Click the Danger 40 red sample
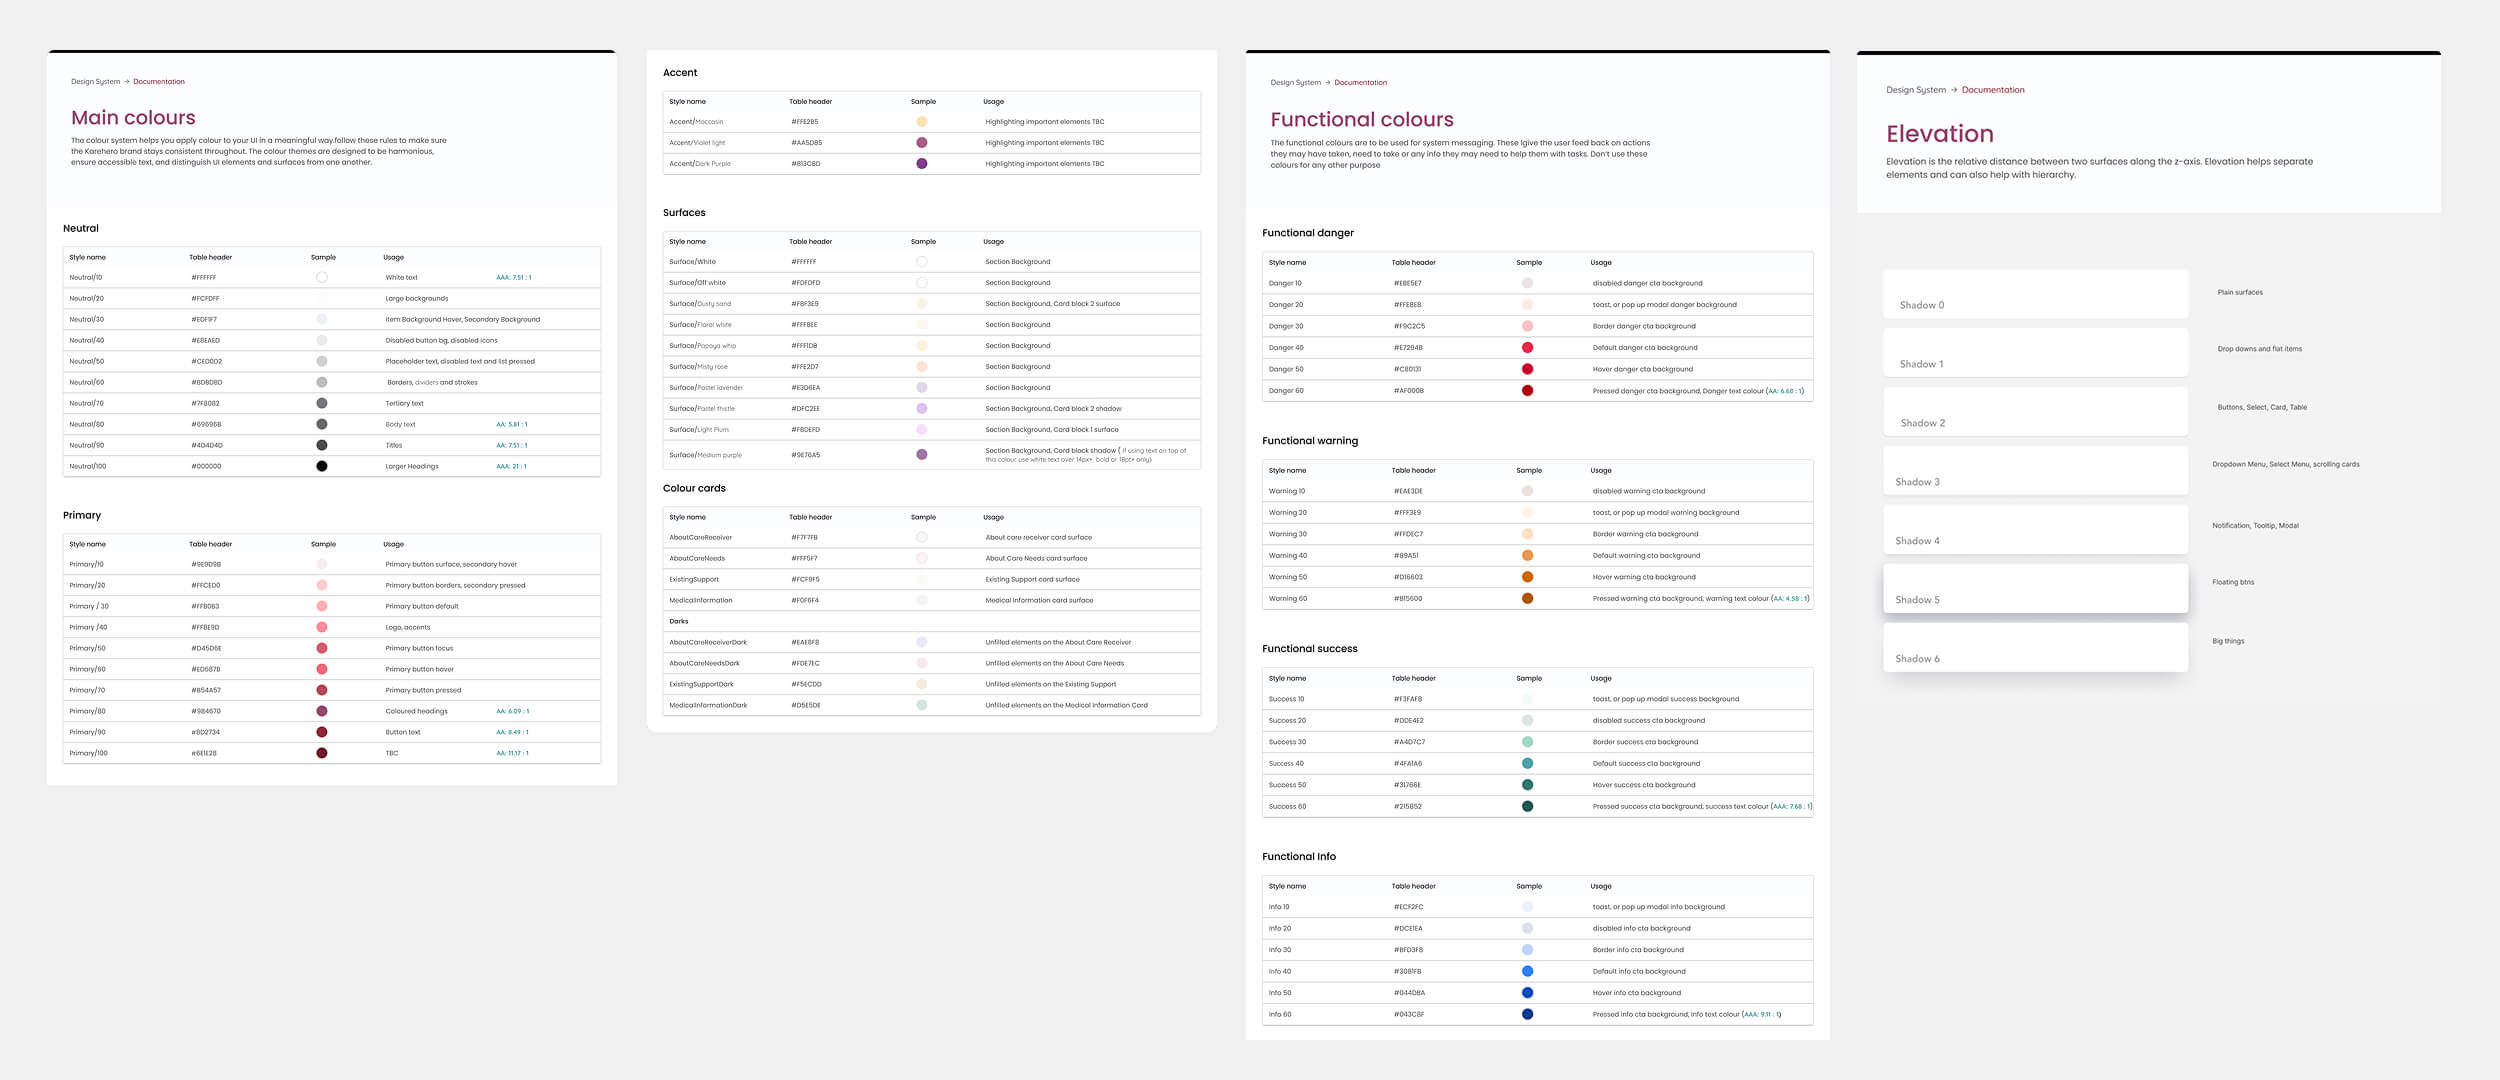The height and width of the screenshot is (1080, 2500). pos(1527,348)
